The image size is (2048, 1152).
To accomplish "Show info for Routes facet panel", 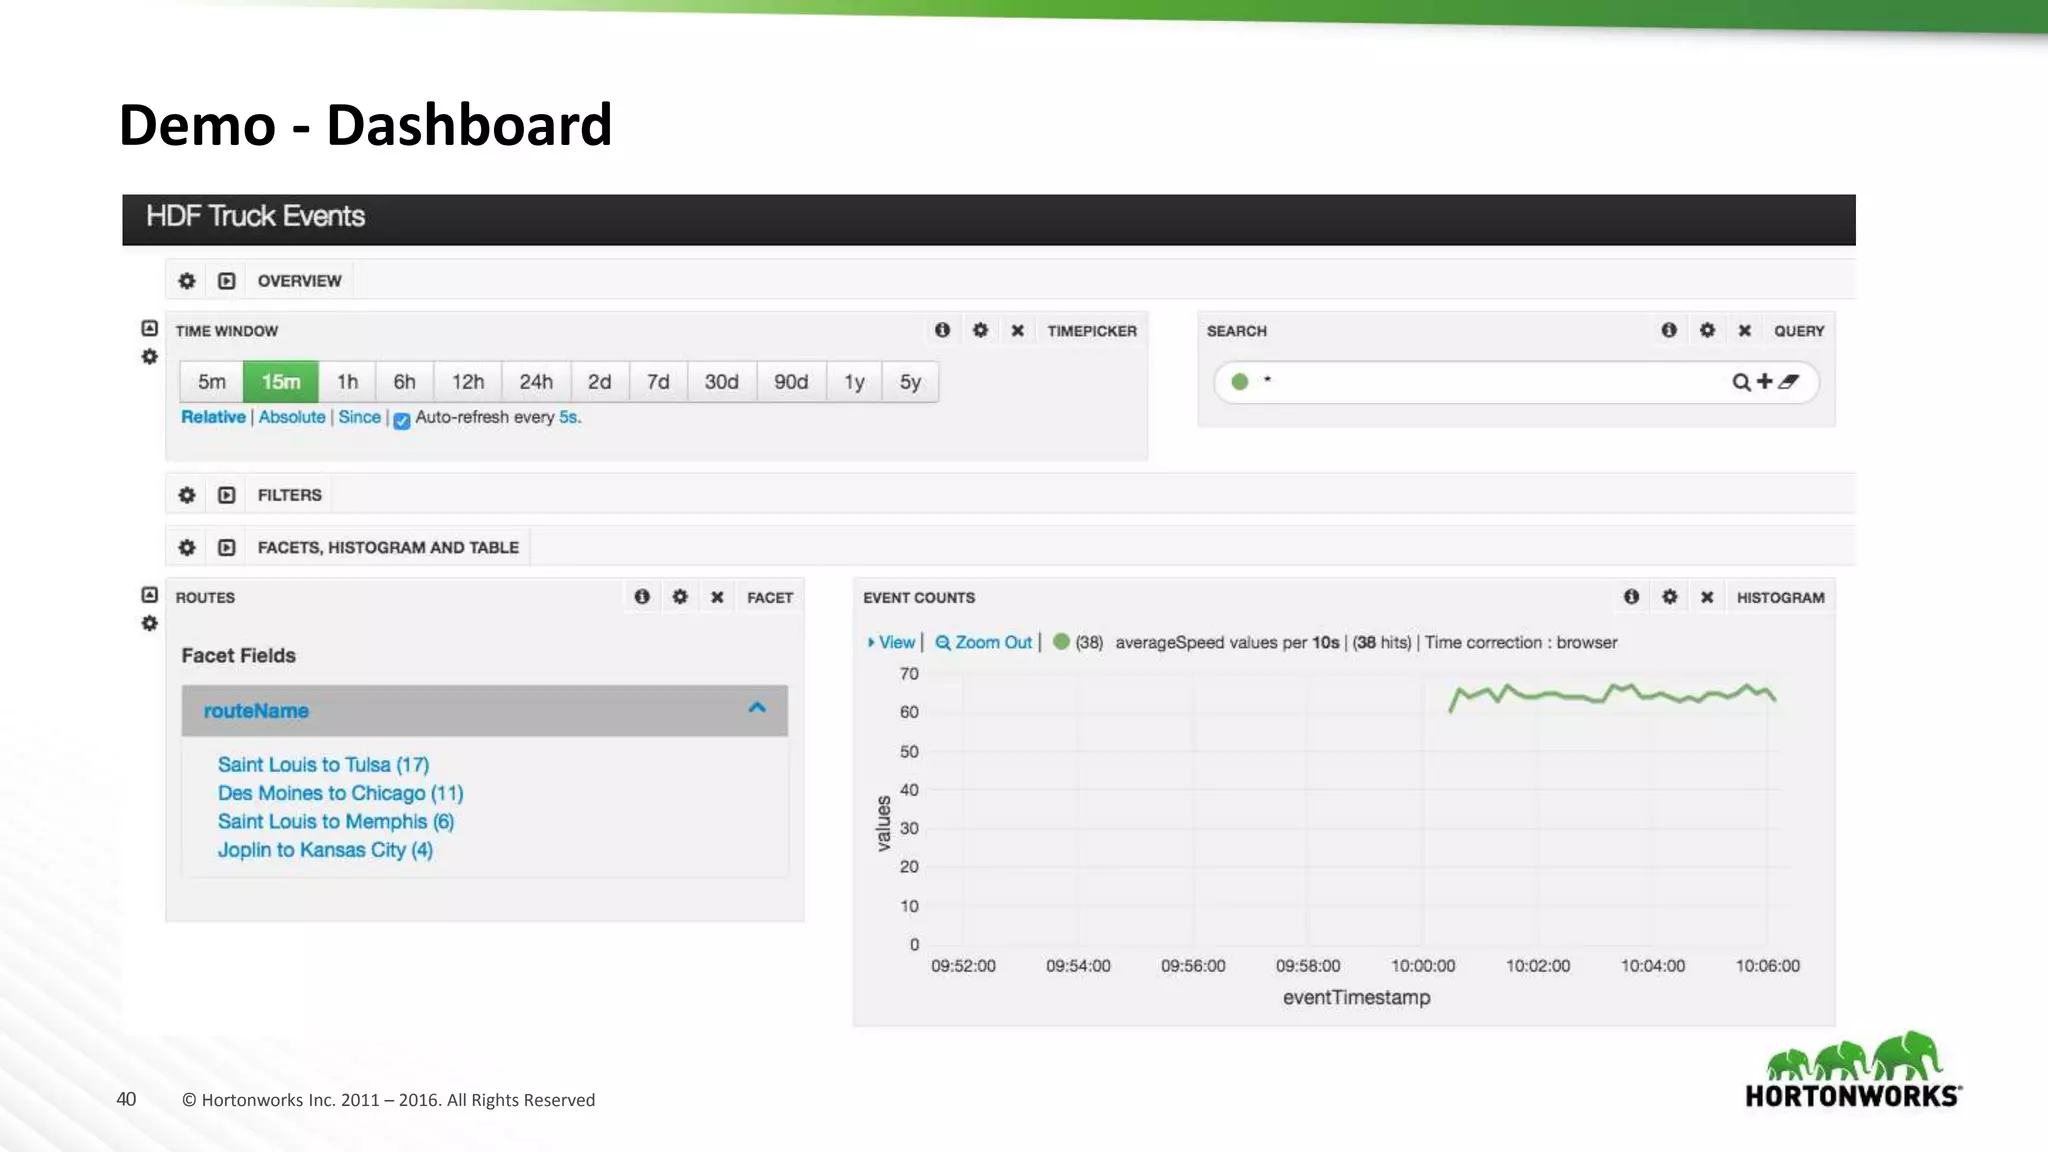I will point(642,596).
